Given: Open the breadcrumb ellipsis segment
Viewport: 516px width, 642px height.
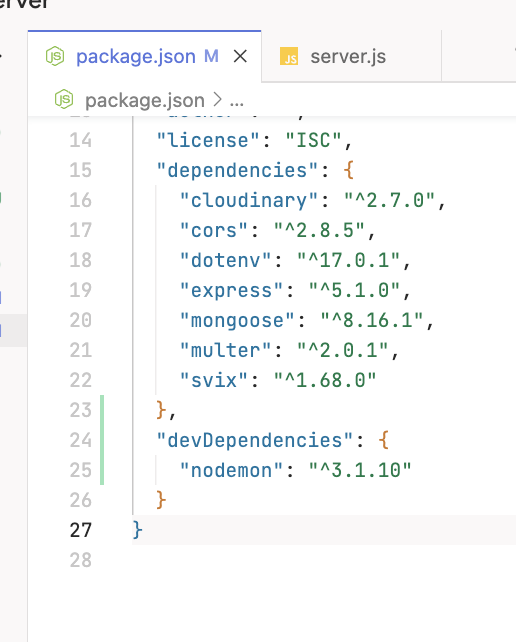Looking at the screenshot, I should point(237,101).
